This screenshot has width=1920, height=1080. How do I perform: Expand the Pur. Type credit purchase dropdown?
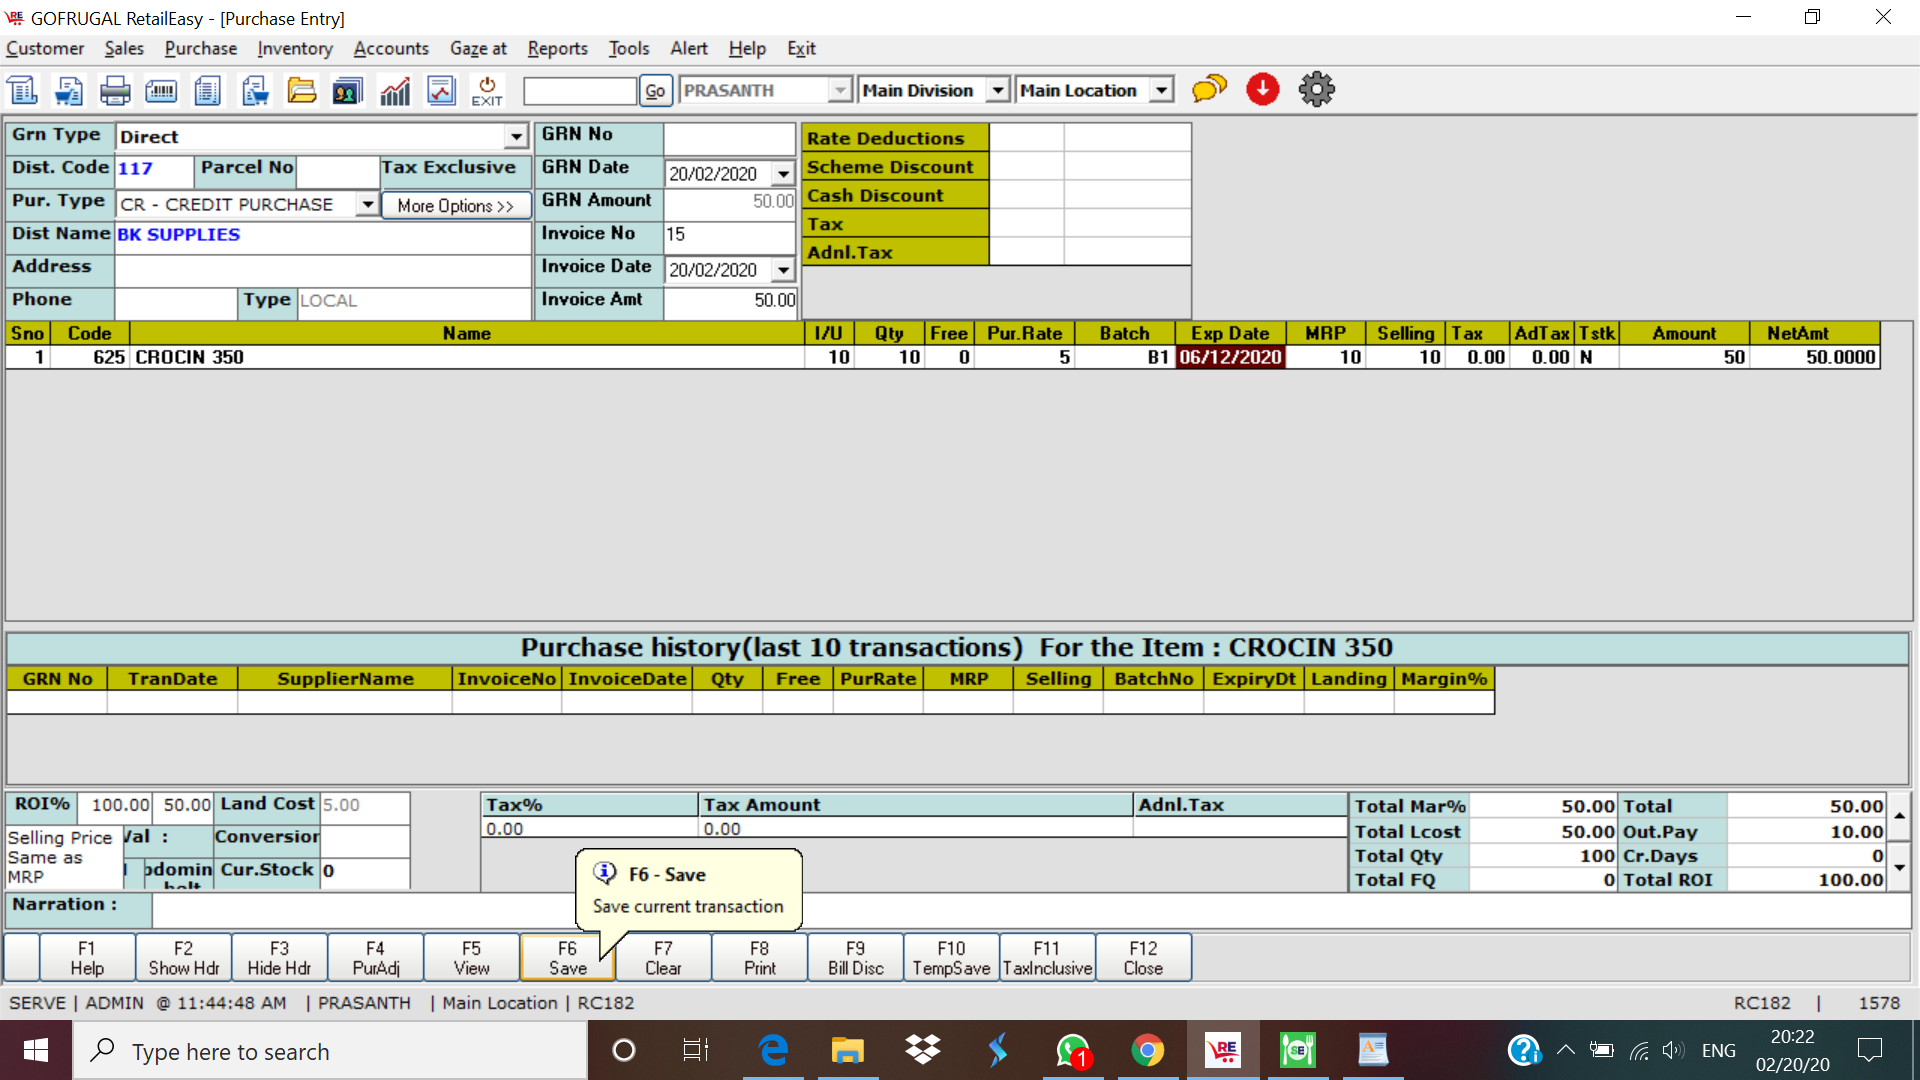tap(368, 205)
